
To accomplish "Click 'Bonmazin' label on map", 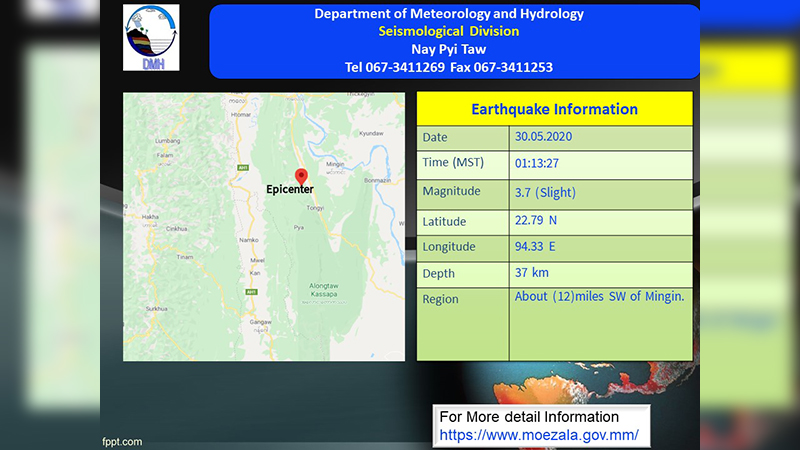I will pyautogui.click(x=378, y=181).
